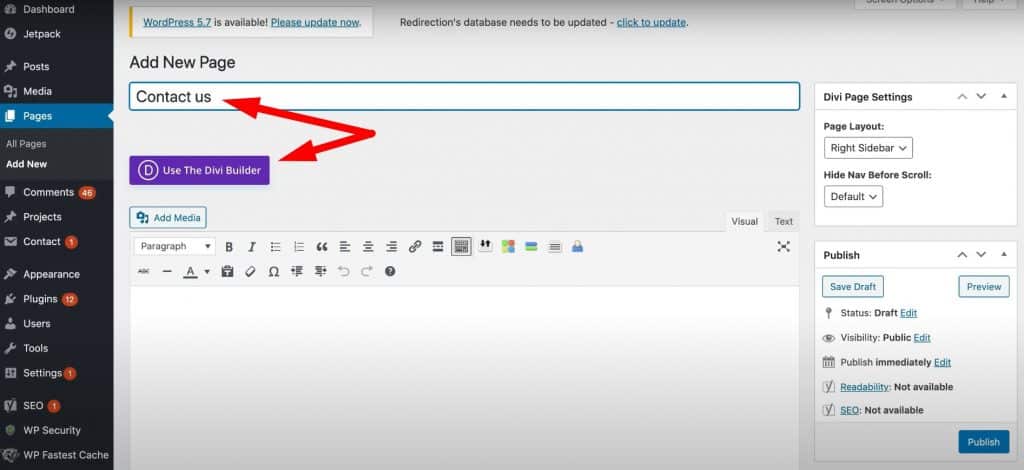This screenshot has height=470, width=1024.
Task: Click the text color A icon
Action: point(190,271)
